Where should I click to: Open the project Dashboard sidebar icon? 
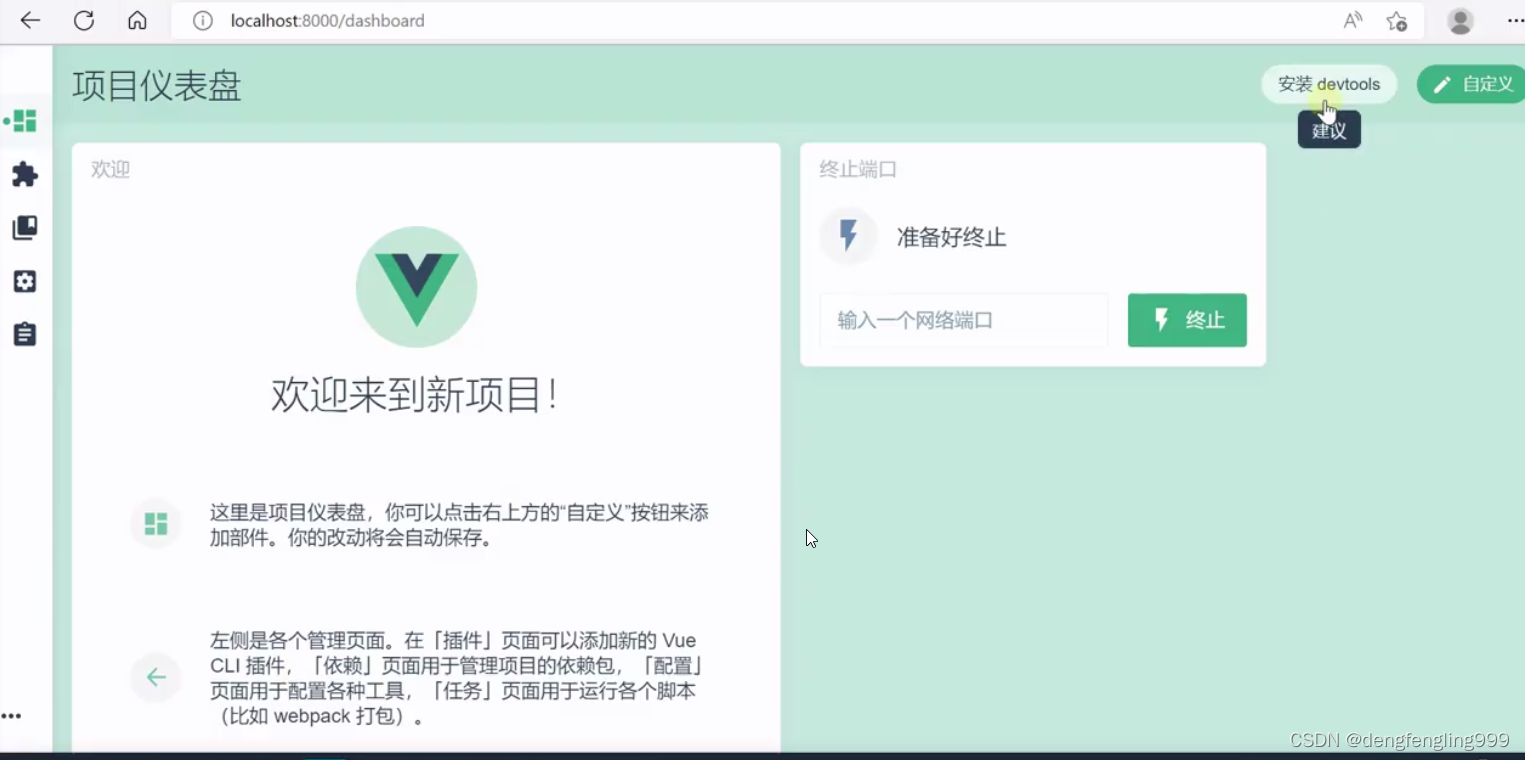click(25, 121)
